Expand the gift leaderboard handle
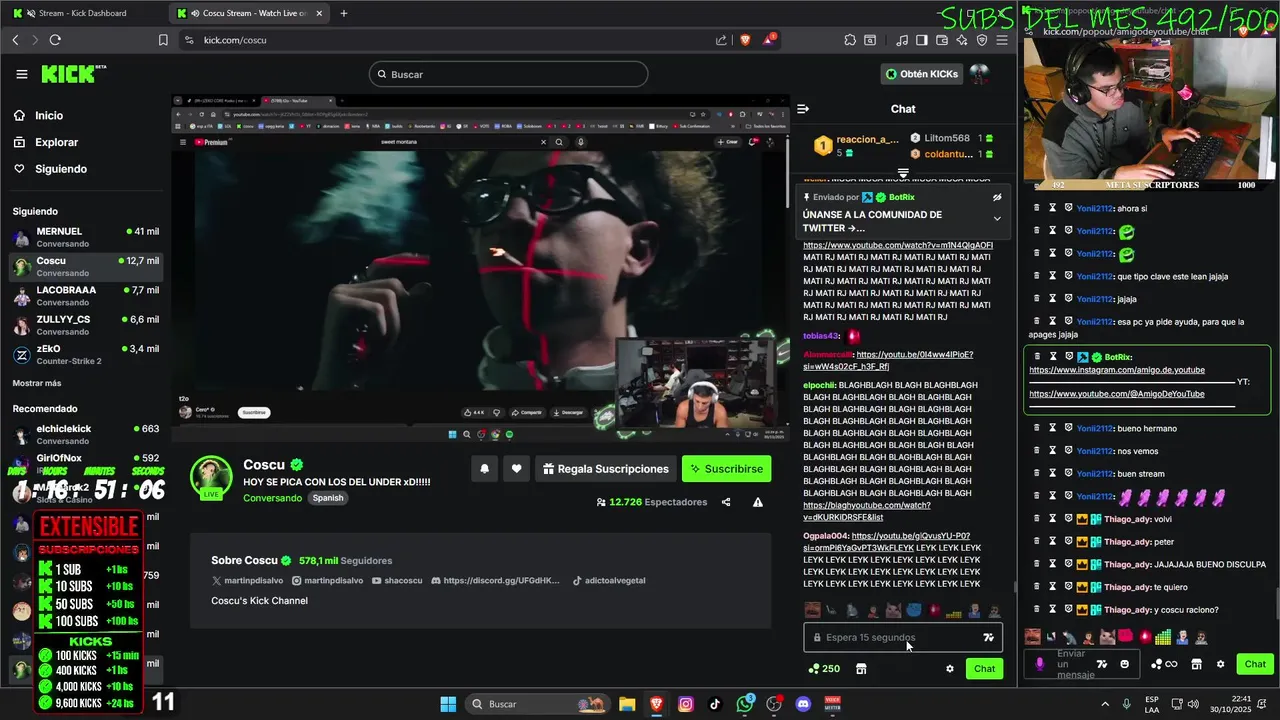Viewport: 1280px width, 720px height. coord(902,173)
